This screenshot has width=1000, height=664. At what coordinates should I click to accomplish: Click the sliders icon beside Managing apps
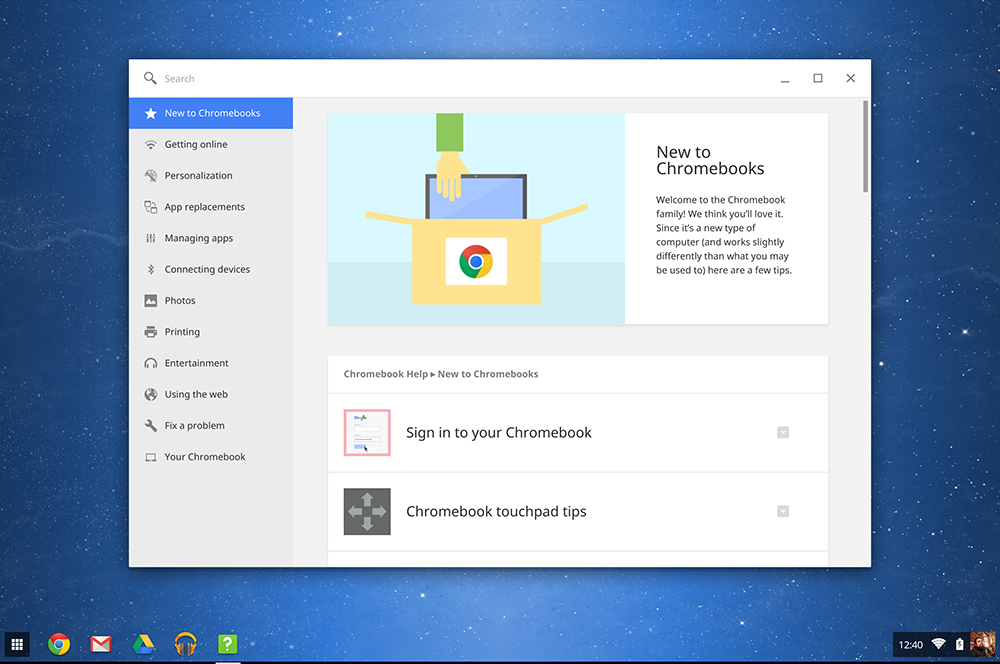tap(151, 238)
